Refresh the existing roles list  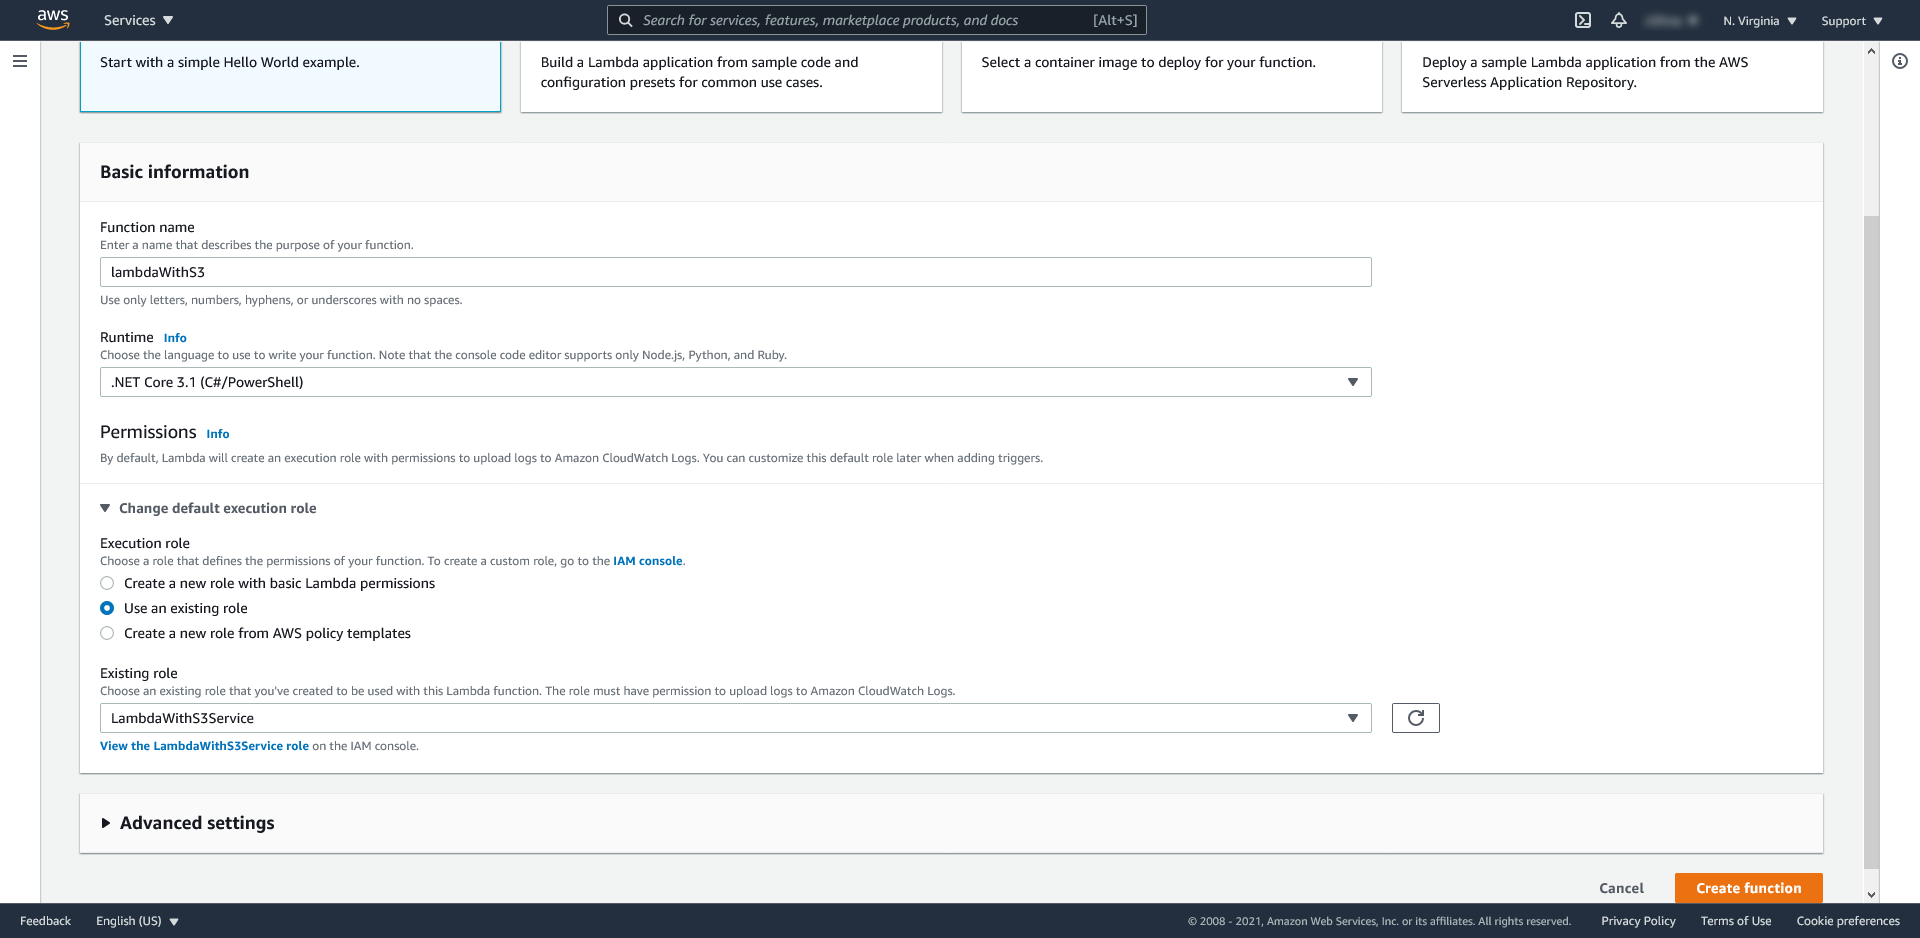click(1415, 718)
